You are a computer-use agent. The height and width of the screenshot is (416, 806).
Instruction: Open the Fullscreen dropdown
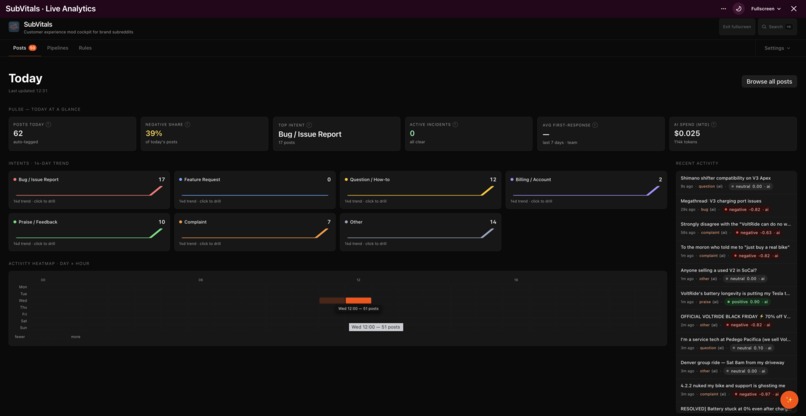[x=766, y=9]
